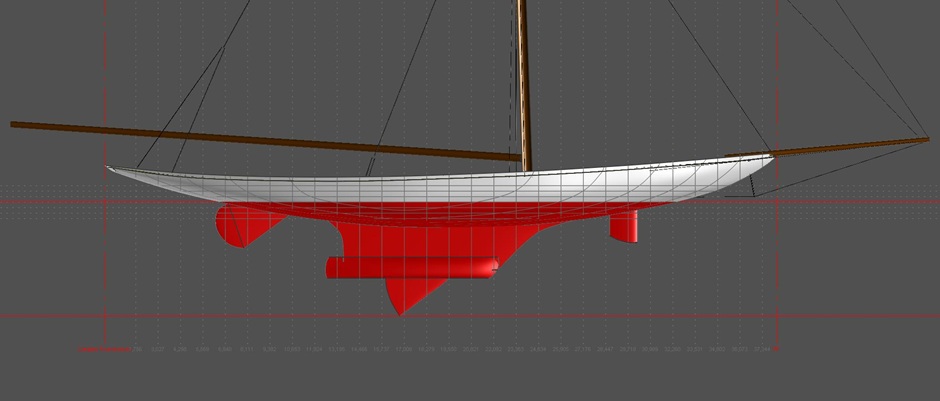
Task: Click the pointed bottom tip of the keel
Action: pos(400,313)
